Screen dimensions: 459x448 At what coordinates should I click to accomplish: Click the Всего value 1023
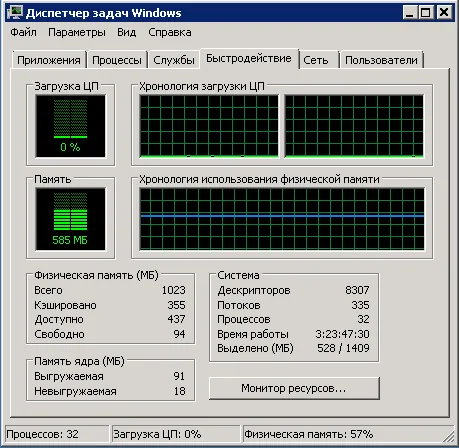tap(174, 290)
